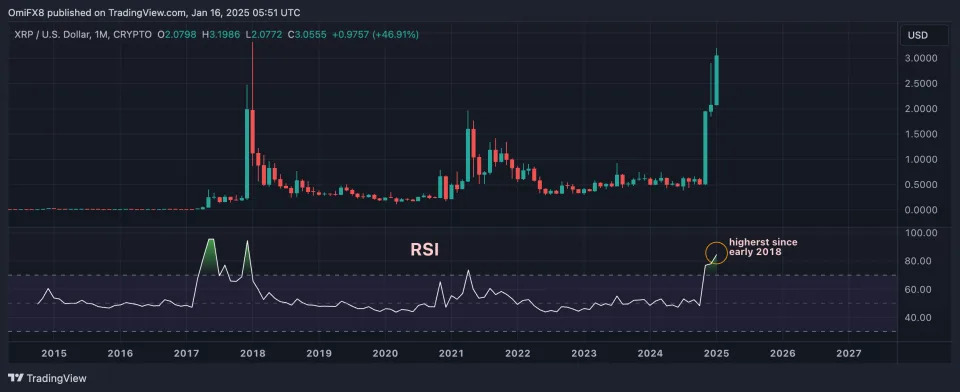Click the 2027 time axis label
960x392 pixels.
click(x=849, y=353)
